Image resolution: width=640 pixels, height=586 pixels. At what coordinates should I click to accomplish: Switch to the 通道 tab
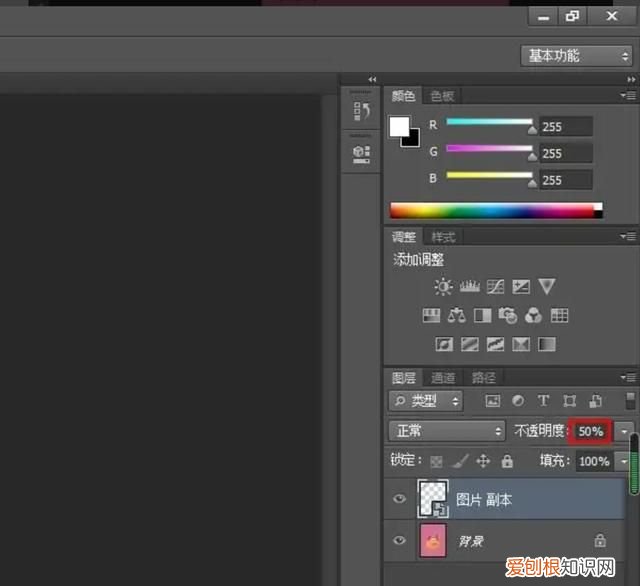pyautogui.click(x=443, y=378)
